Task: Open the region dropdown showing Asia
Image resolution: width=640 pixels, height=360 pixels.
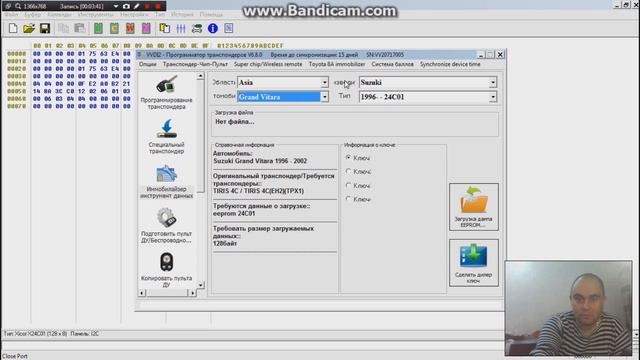Action: tap(283, 82)
